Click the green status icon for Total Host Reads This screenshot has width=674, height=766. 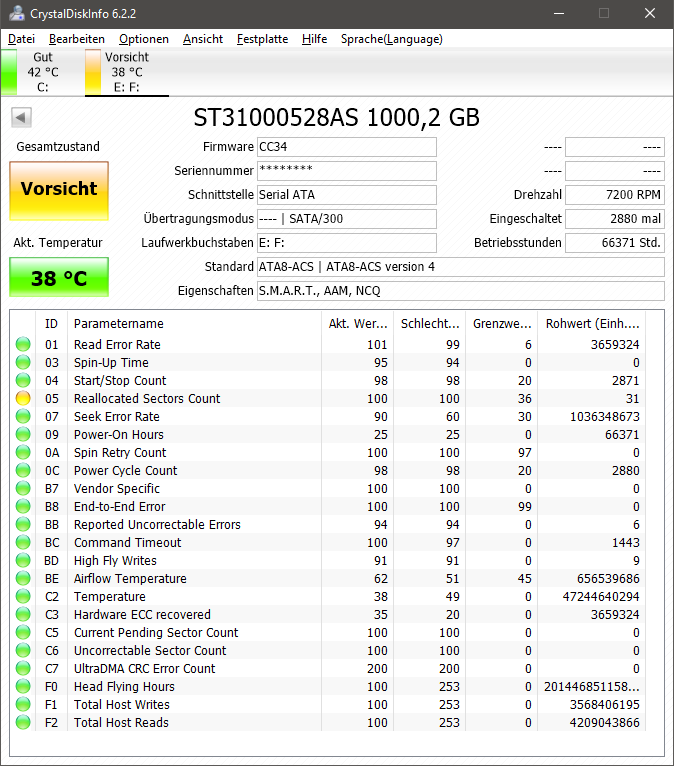pyautogui.click(x=23, y=722)
